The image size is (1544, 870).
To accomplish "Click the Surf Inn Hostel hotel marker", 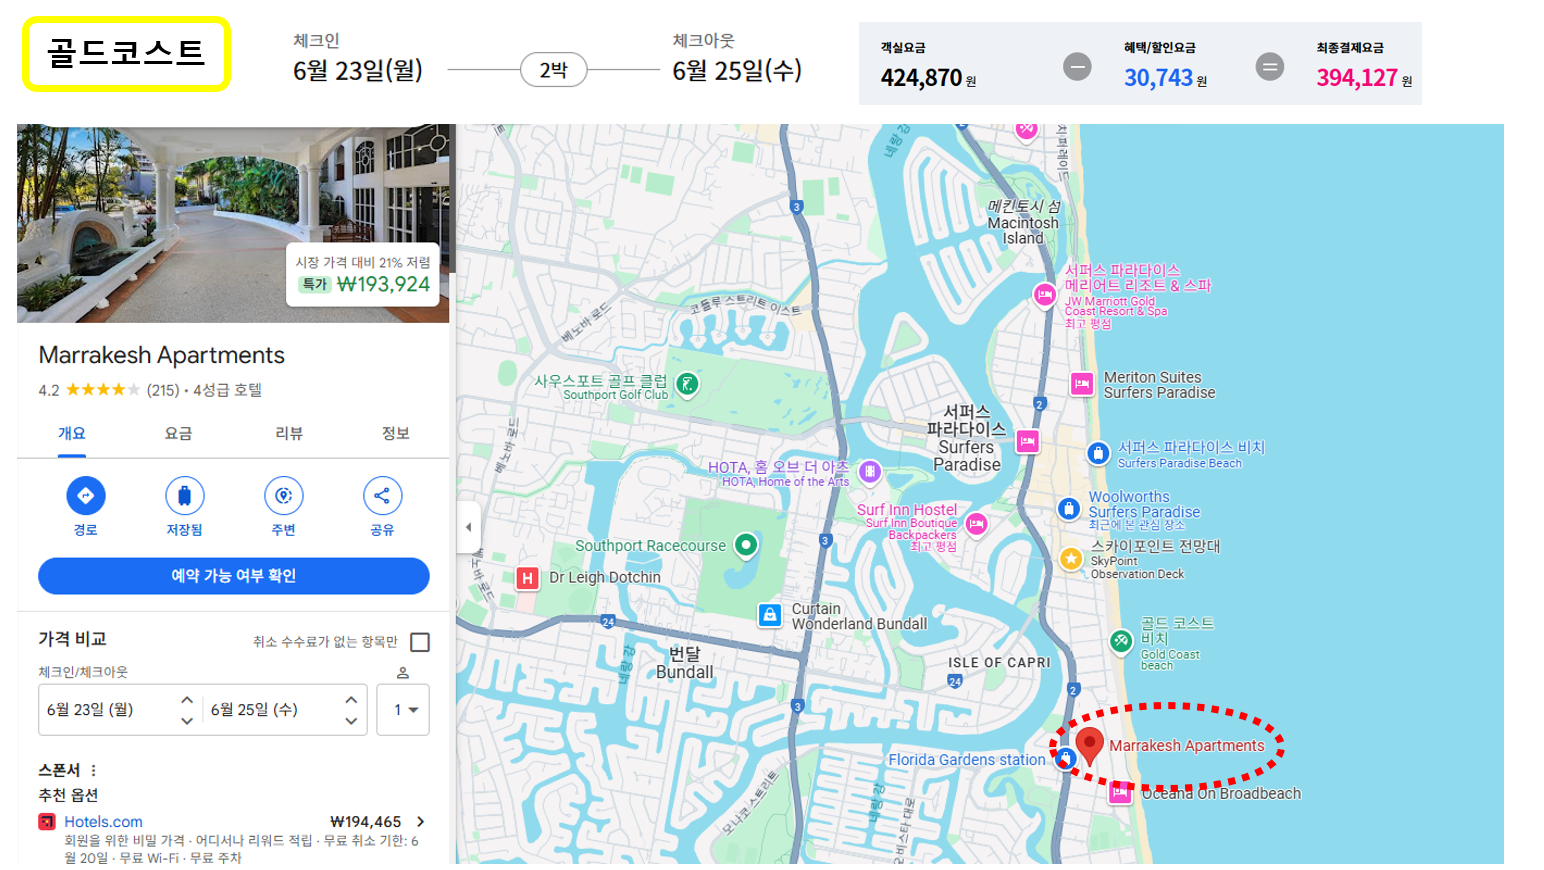I will tap(977, 523).
